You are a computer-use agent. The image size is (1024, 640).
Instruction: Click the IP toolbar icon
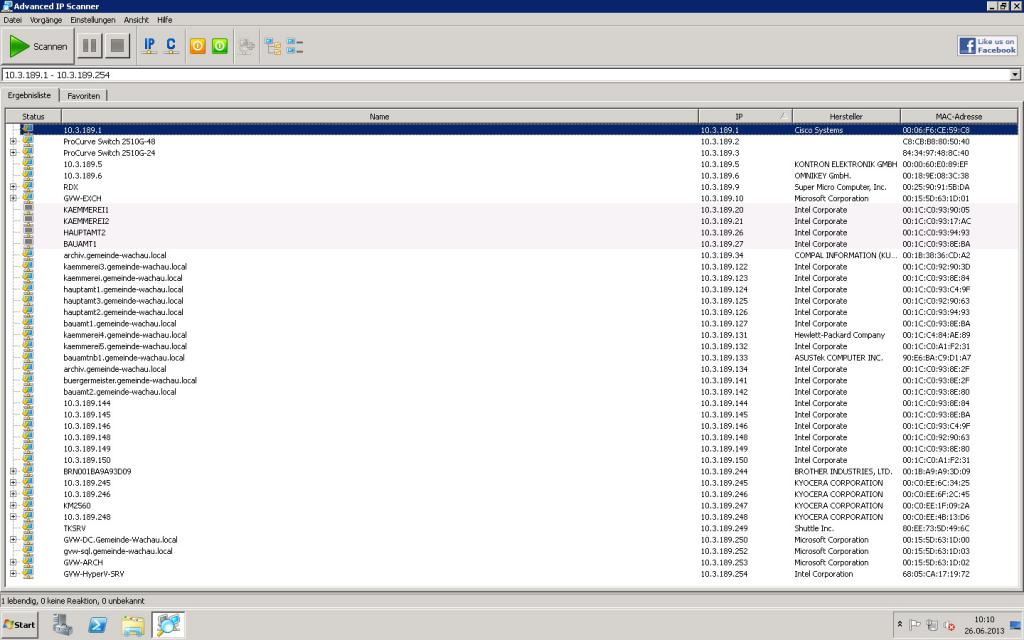(x=150, y=46)
